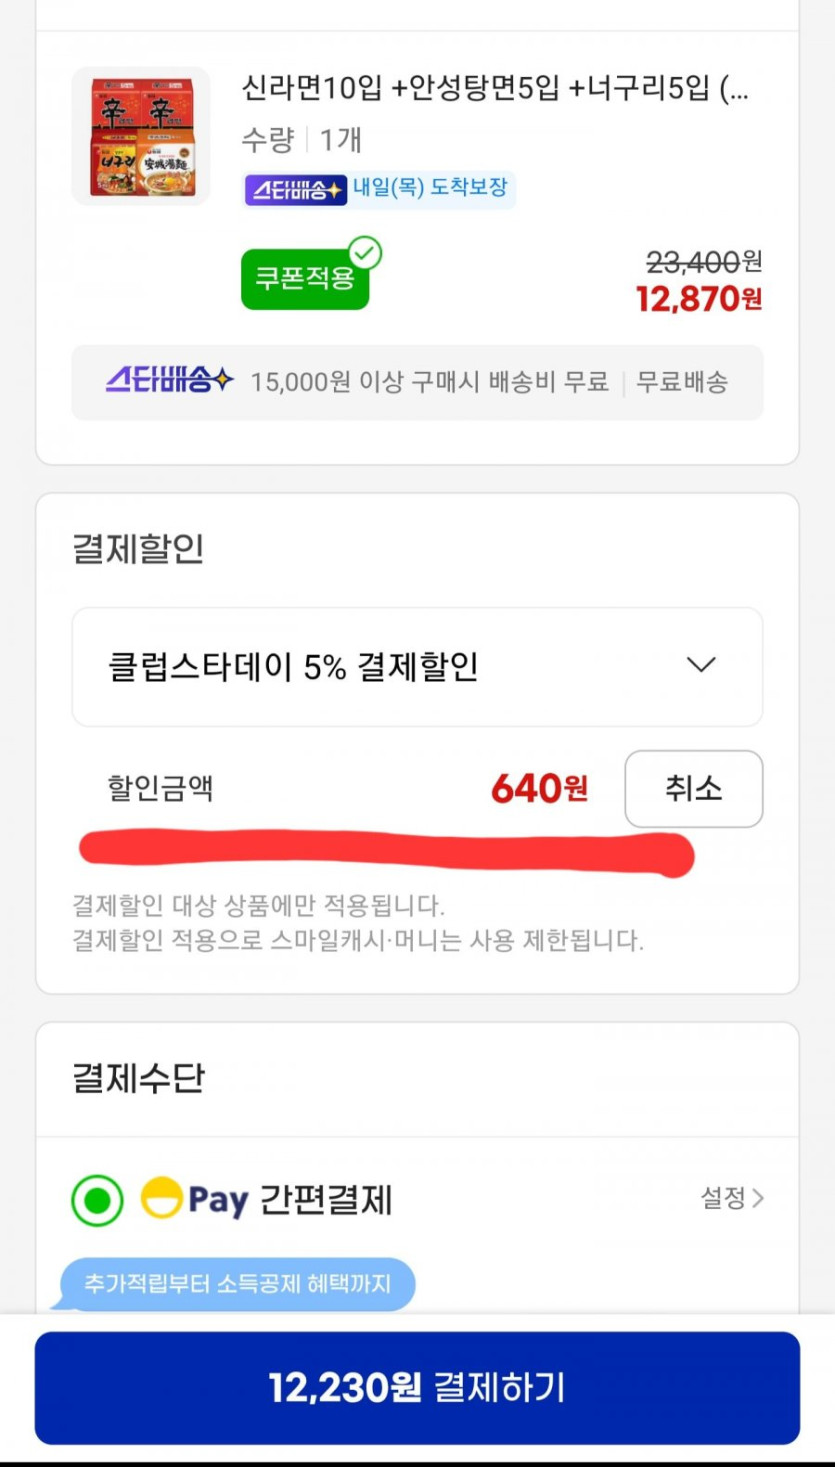Open the 클럽스타데이 5% 결제할인 dropdown
This screenshot has height=1467, width=835.
(x=416, y=666)
